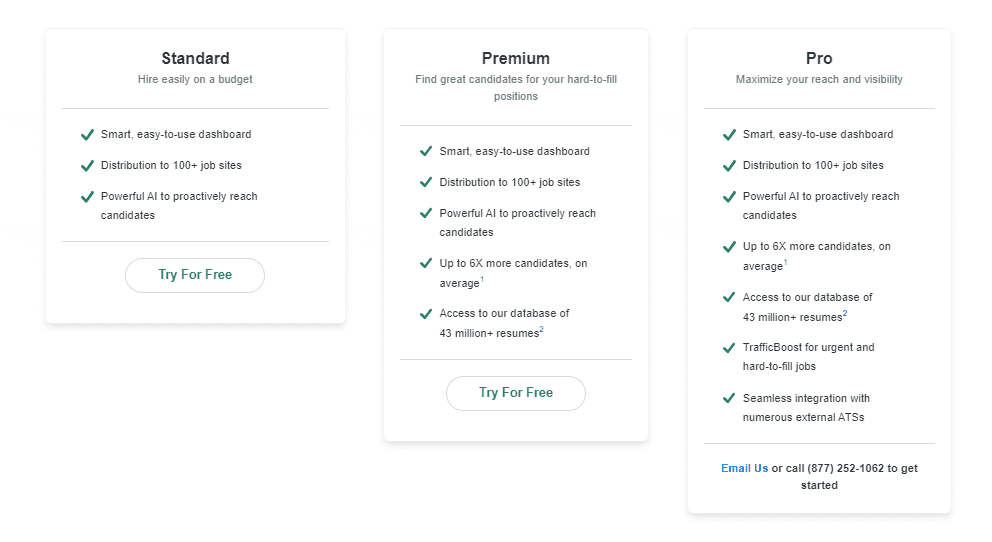The height and width of the screenshot is (542, 992).
Task: Click the TrafficBoost feature text in Pro
Action: tap(808, 357)
